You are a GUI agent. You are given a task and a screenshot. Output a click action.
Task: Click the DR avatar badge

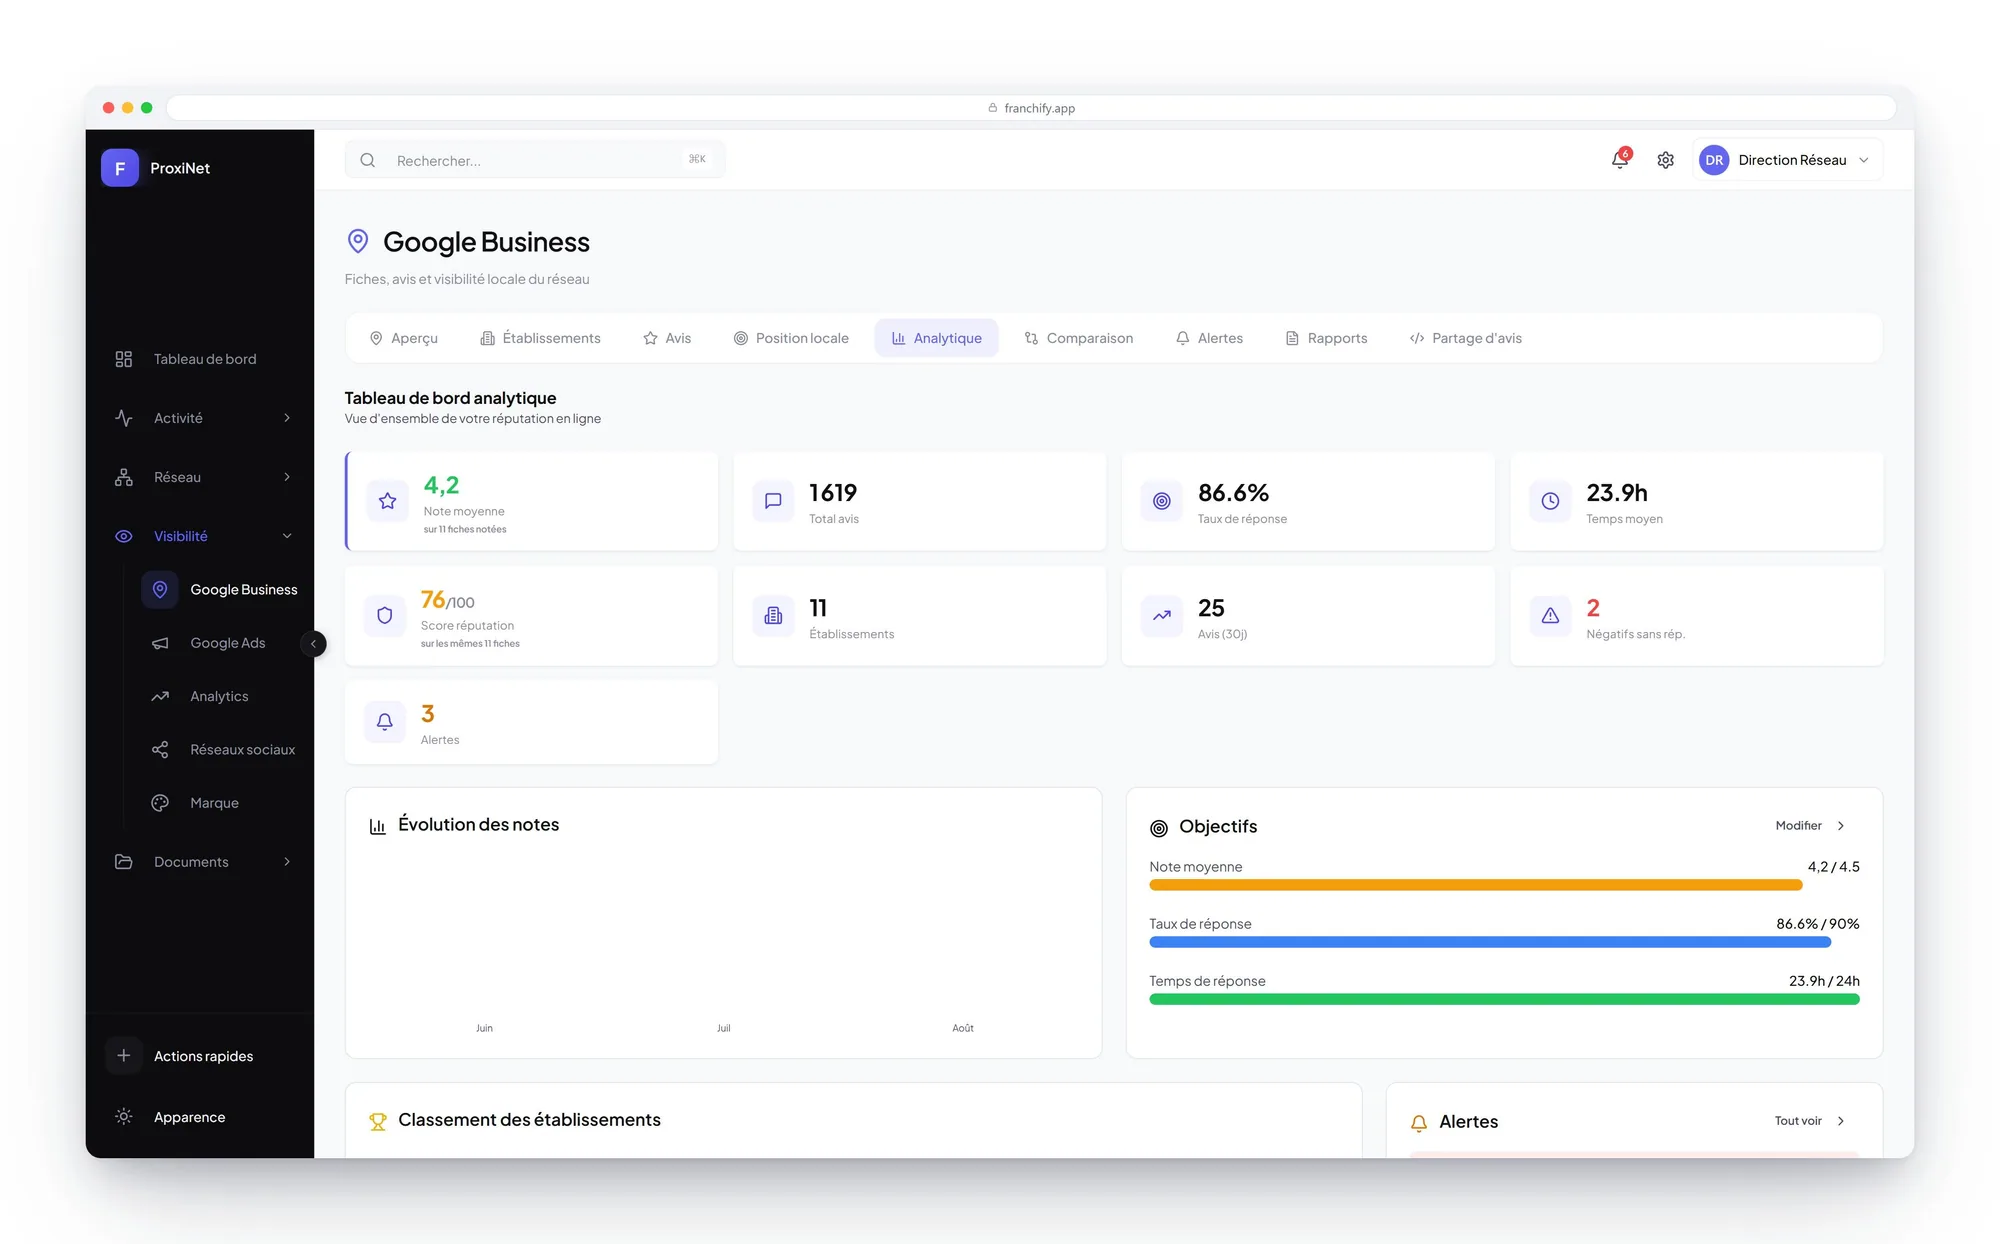1714,160
